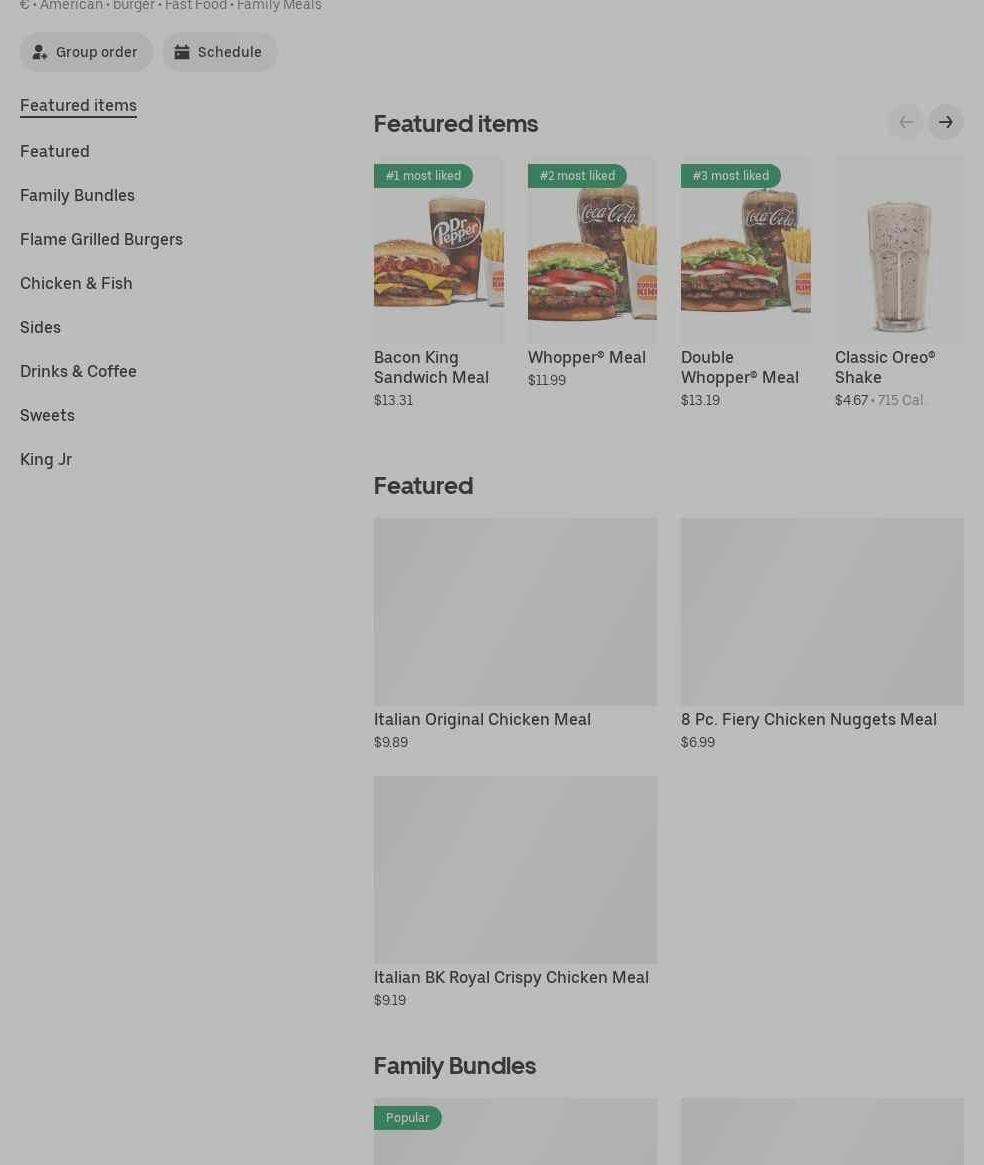Screen dimensions: 984x1165
Task: Open the Bacon King Sandwich Meal image
Action: pos(438,250)
